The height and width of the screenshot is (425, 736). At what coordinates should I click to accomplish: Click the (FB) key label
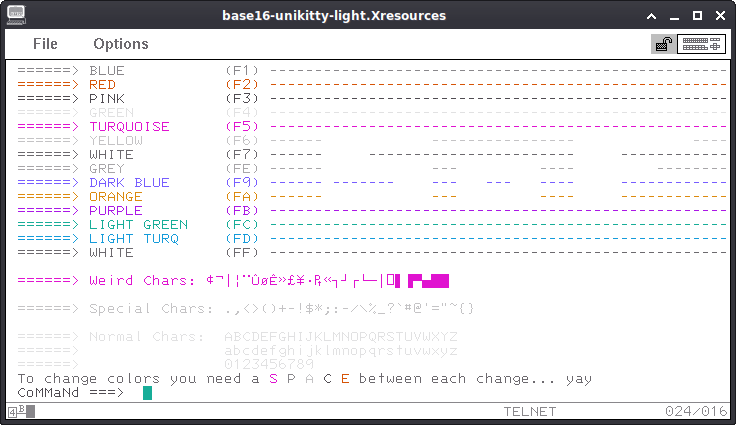click(242, 210)
